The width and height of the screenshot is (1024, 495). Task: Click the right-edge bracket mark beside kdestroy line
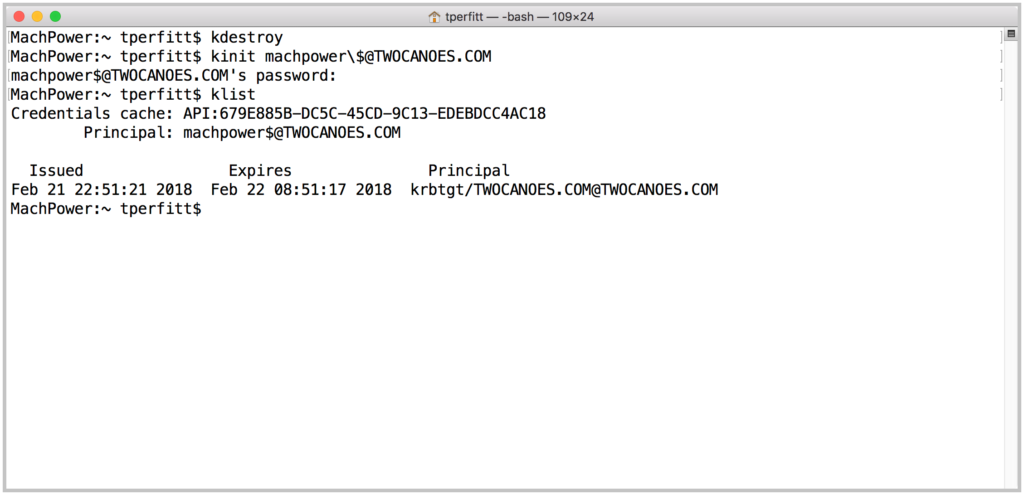coord(1000,38)
